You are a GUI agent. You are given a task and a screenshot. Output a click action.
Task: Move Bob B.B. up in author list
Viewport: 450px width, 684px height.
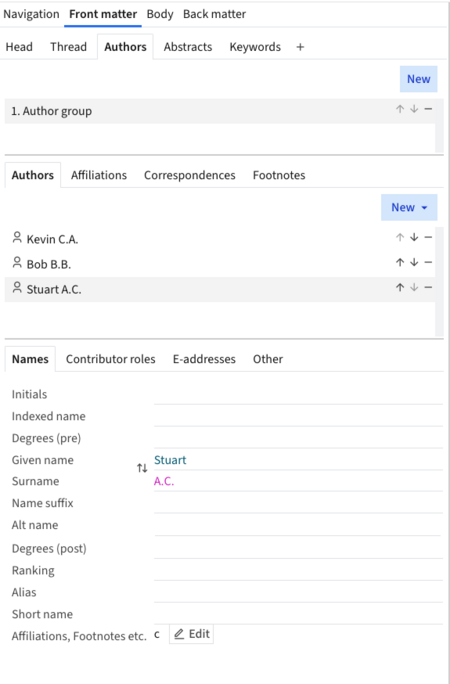400,263
